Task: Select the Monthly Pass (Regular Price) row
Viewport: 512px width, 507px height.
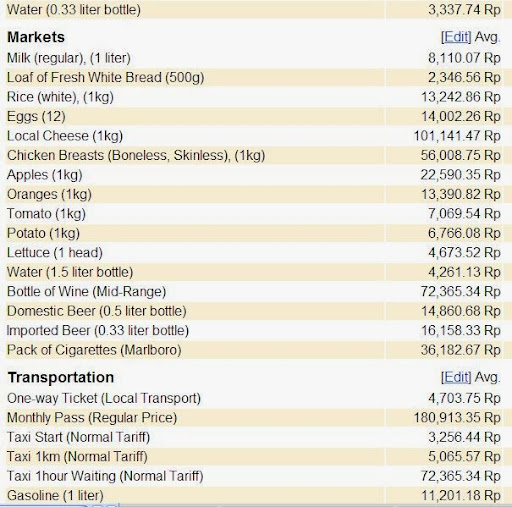Action: [254, 418]
